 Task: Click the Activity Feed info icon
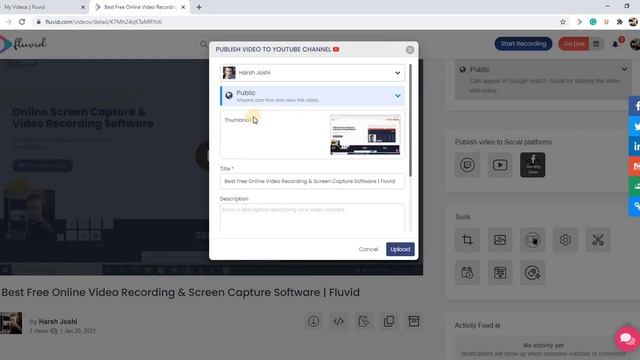[497, 326]
